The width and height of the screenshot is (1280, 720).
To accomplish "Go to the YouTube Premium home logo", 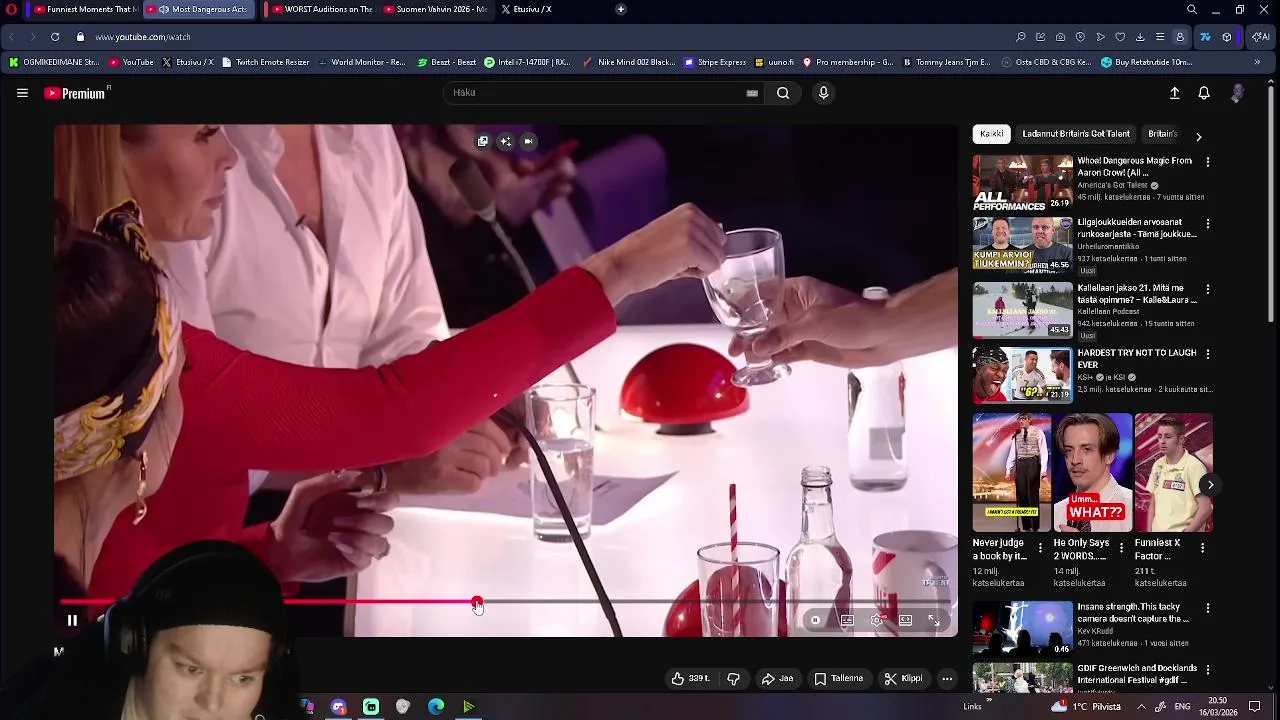I will (x=77, y=93).
